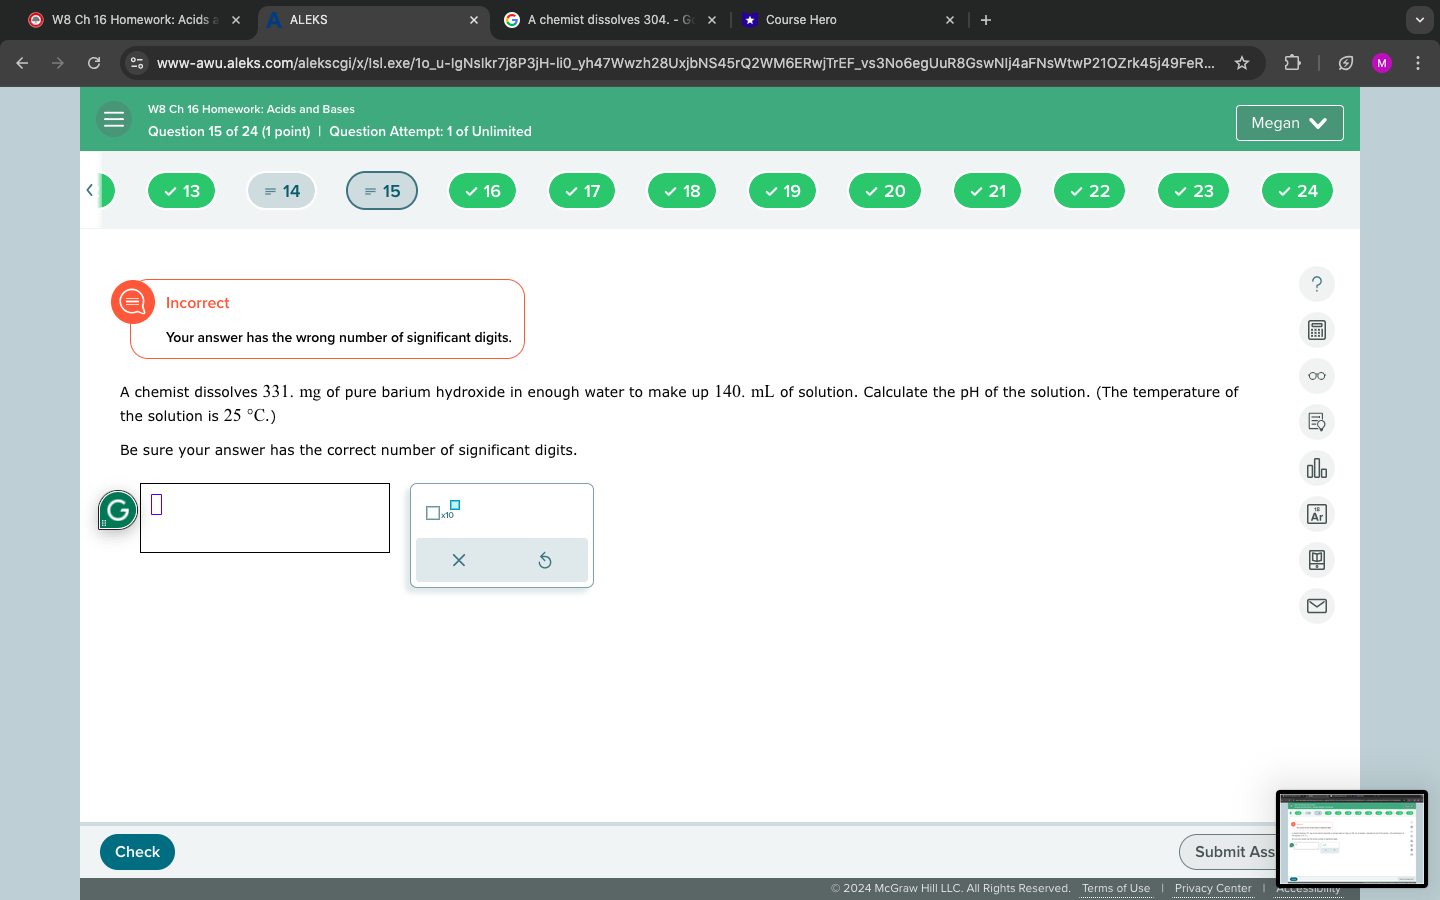This screenshot has height=900, width=1440.
Task: Open the Megan account dropdown
Action: pos(1289,122)
